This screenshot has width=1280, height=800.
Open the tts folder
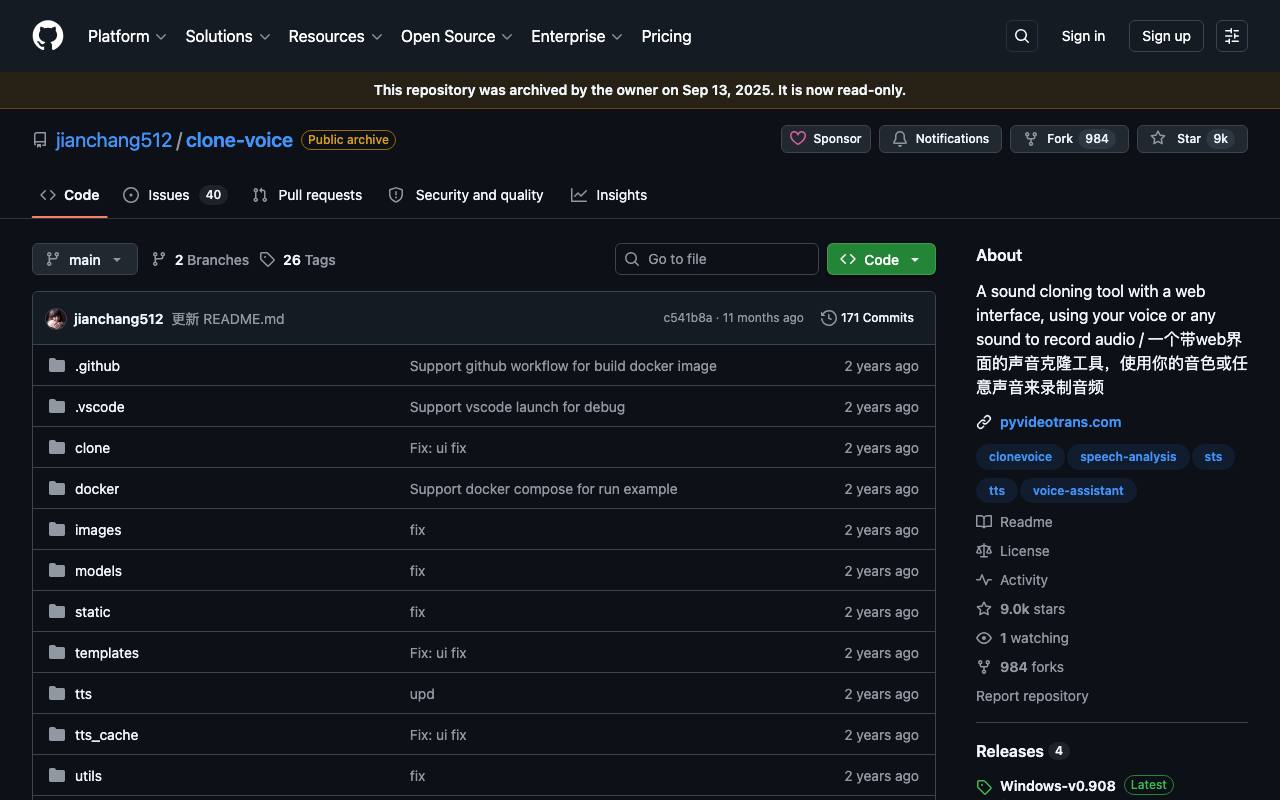tap(83, 694)
